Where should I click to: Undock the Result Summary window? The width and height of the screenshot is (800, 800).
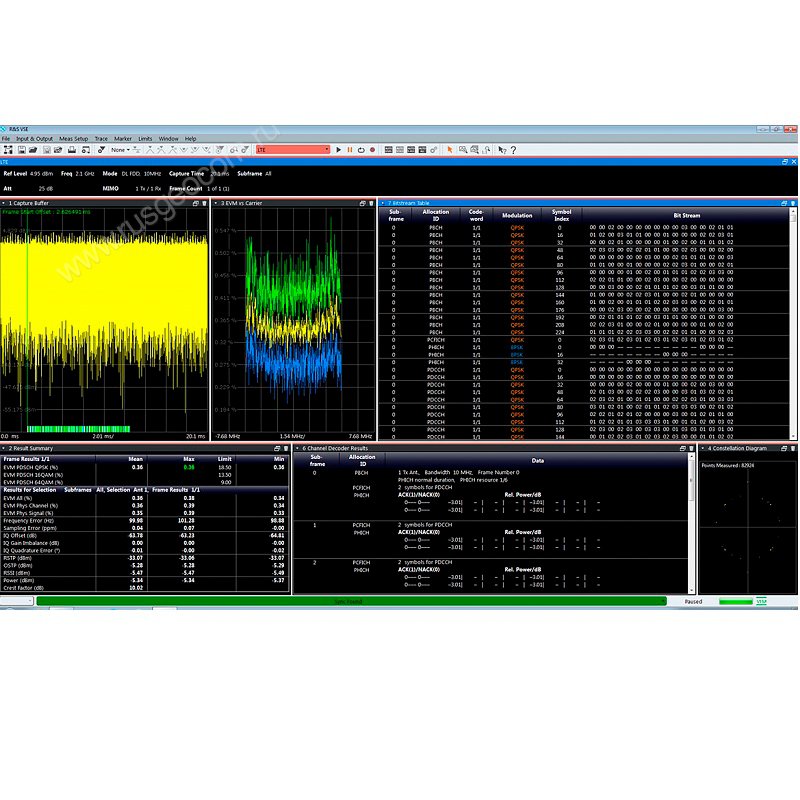pyautogui.click(x=277, y=448)
